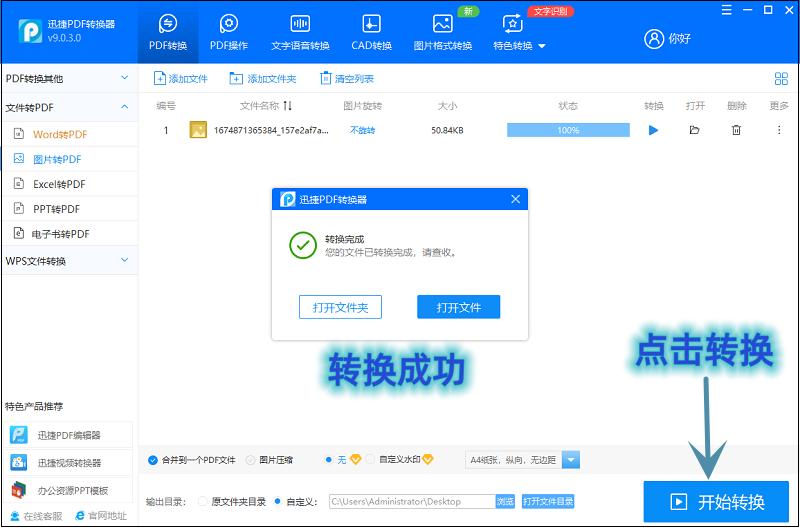Click the VIP diamond icon beside 无
The image size is (800, 528).
[x=355, y=460]
